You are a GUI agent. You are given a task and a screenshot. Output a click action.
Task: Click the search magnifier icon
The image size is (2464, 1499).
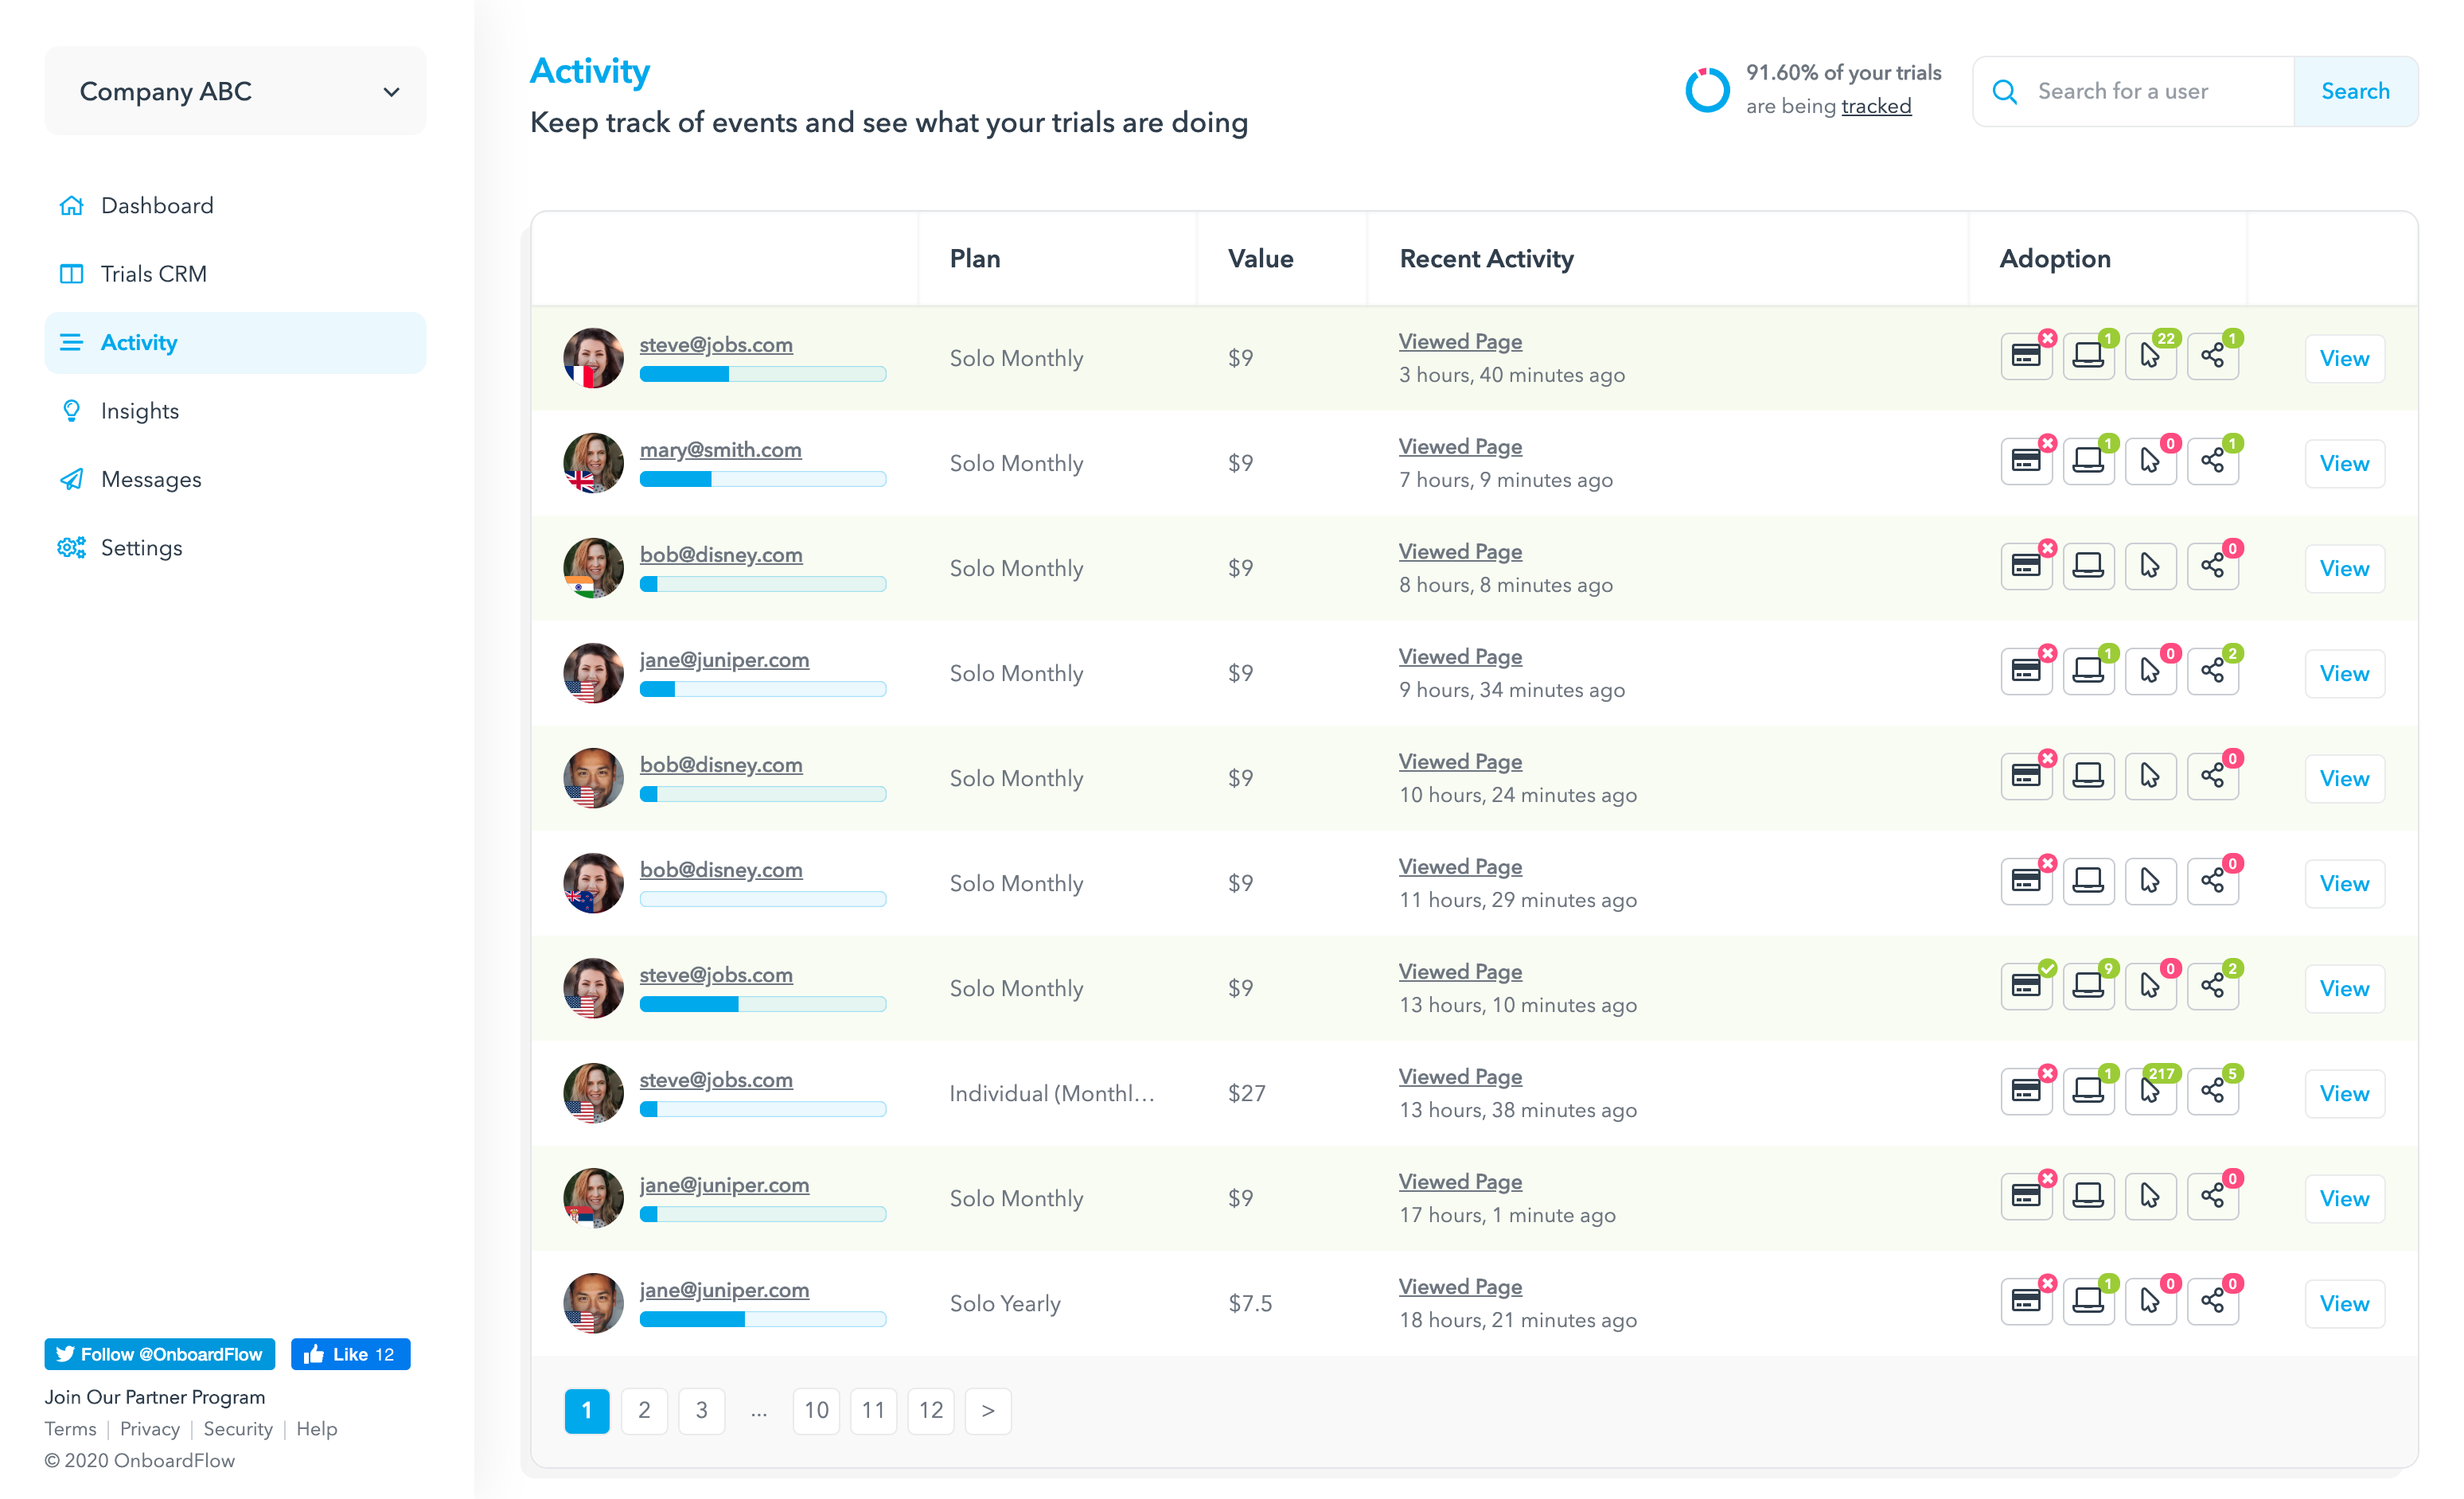pyautogui.click(x=2005, y=91)
